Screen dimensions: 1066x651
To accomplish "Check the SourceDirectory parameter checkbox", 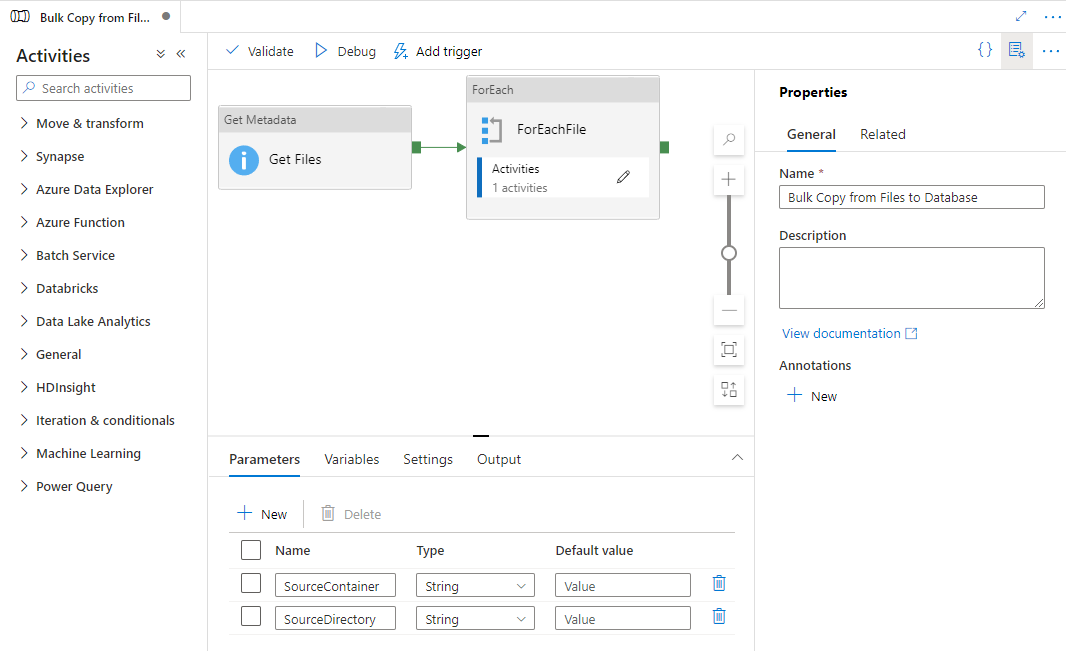I will pos(251,616).
